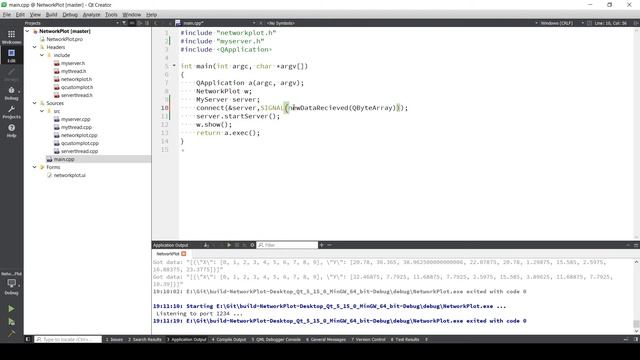Click zoom in plus on output pane
640x360 pixels.
pos(322,245)
